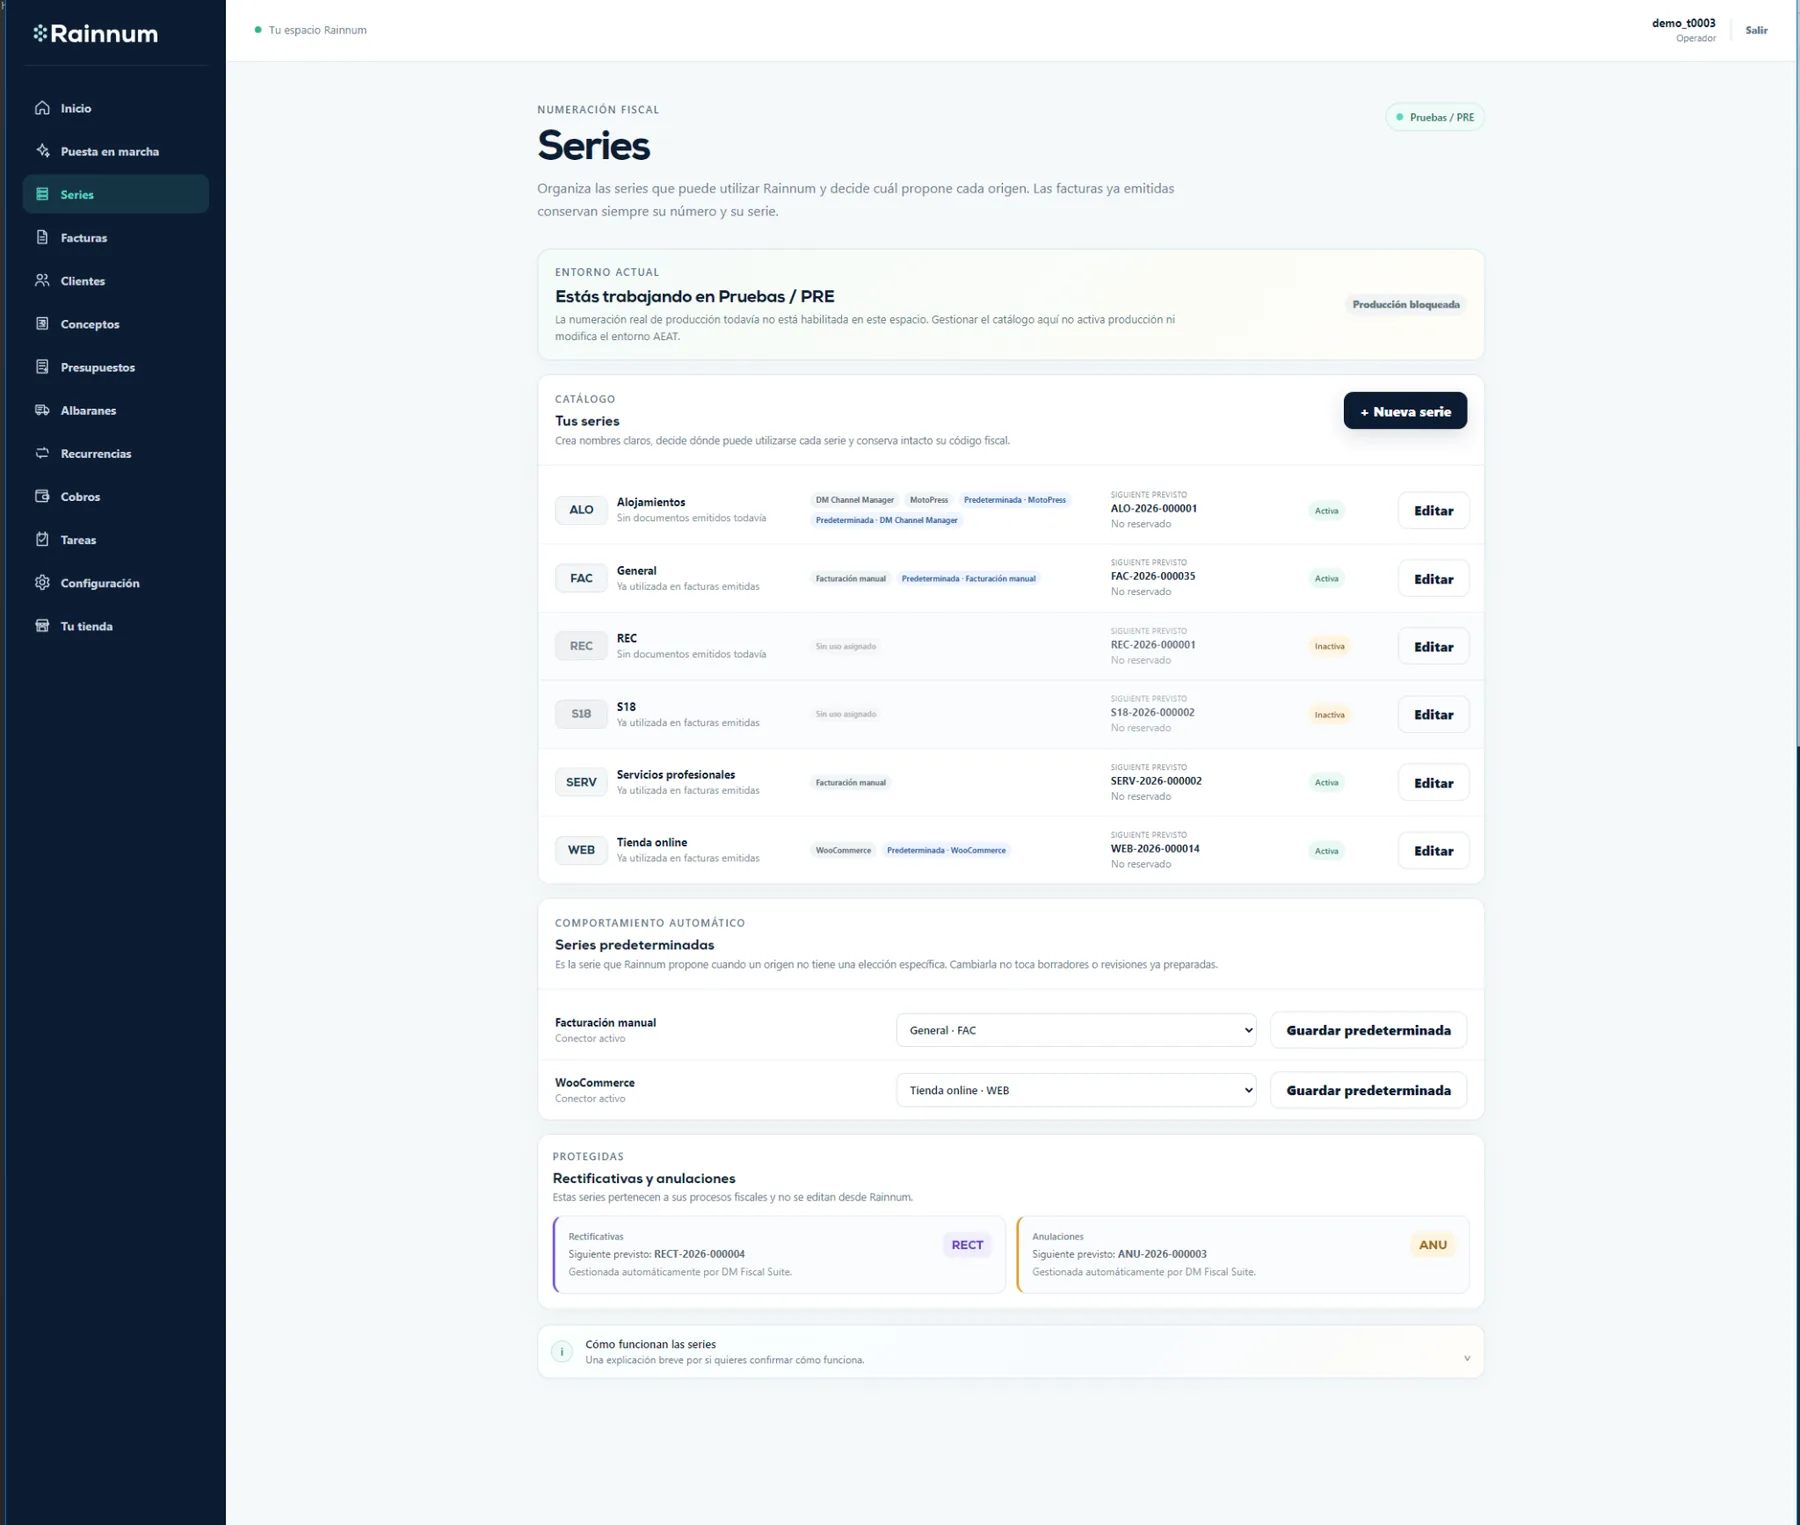The image size is (1800, 1525).
Task: Click Salir to log out
Action: coord(1756,30)
